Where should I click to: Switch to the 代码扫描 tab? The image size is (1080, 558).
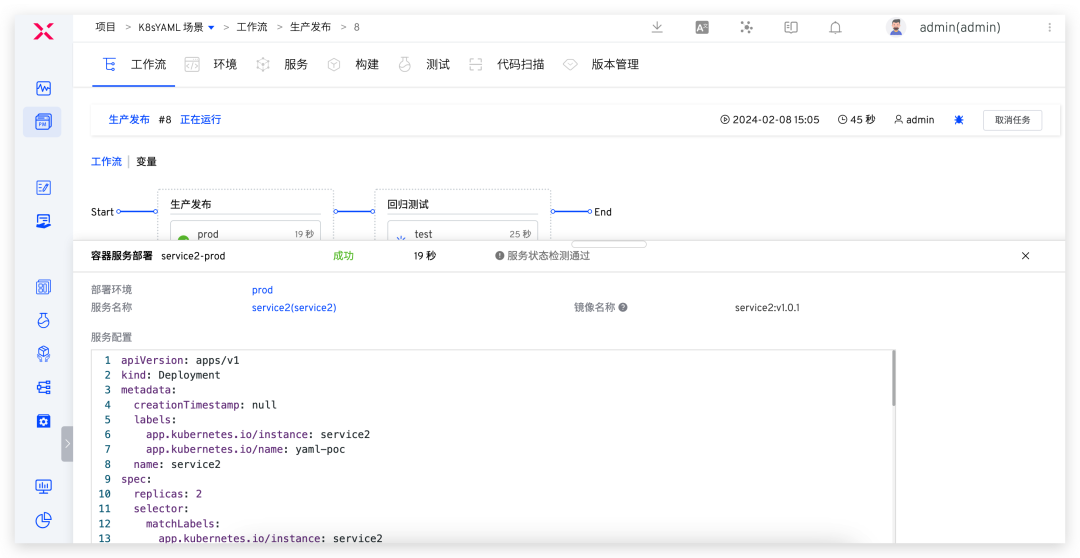pos(506,65)
